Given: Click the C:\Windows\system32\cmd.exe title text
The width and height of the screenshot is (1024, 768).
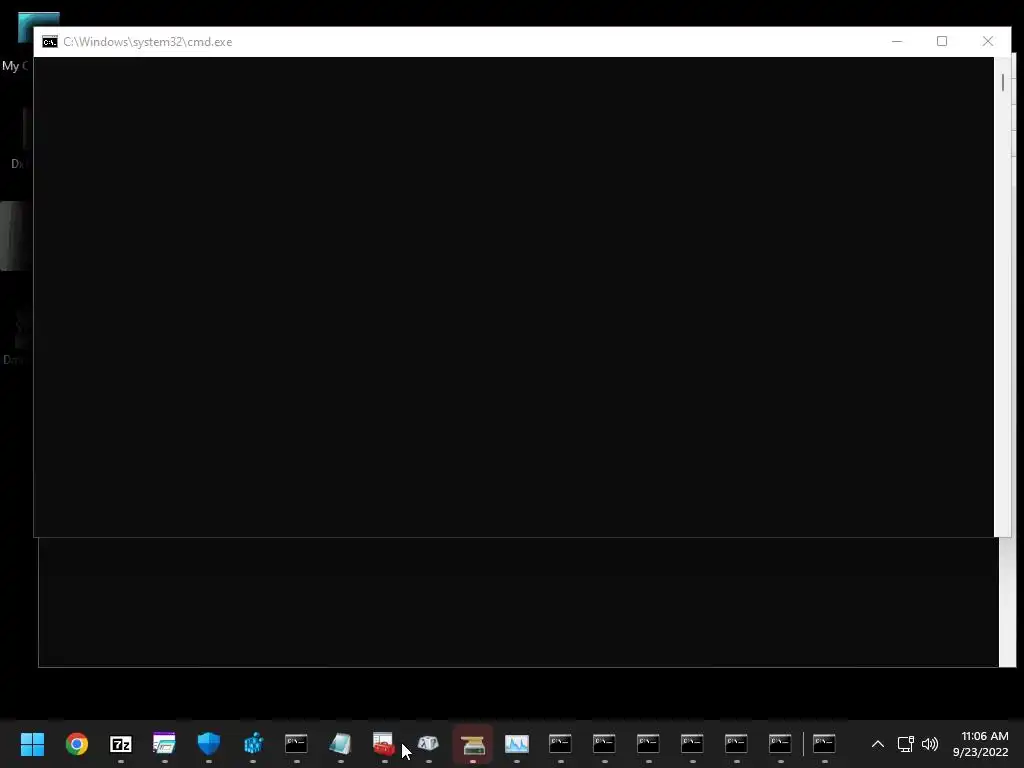Looking at the screenshot, I should point(148,42).
